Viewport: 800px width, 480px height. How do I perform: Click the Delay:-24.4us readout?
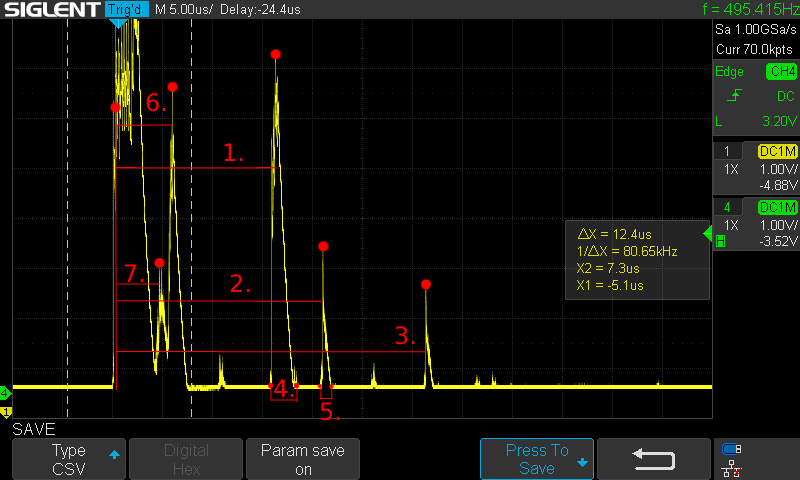click(260, 9)
